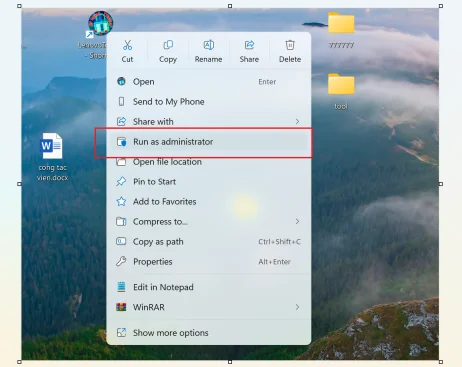
Task: Click the icon beside Copy as path
Action: pos(121,241)
